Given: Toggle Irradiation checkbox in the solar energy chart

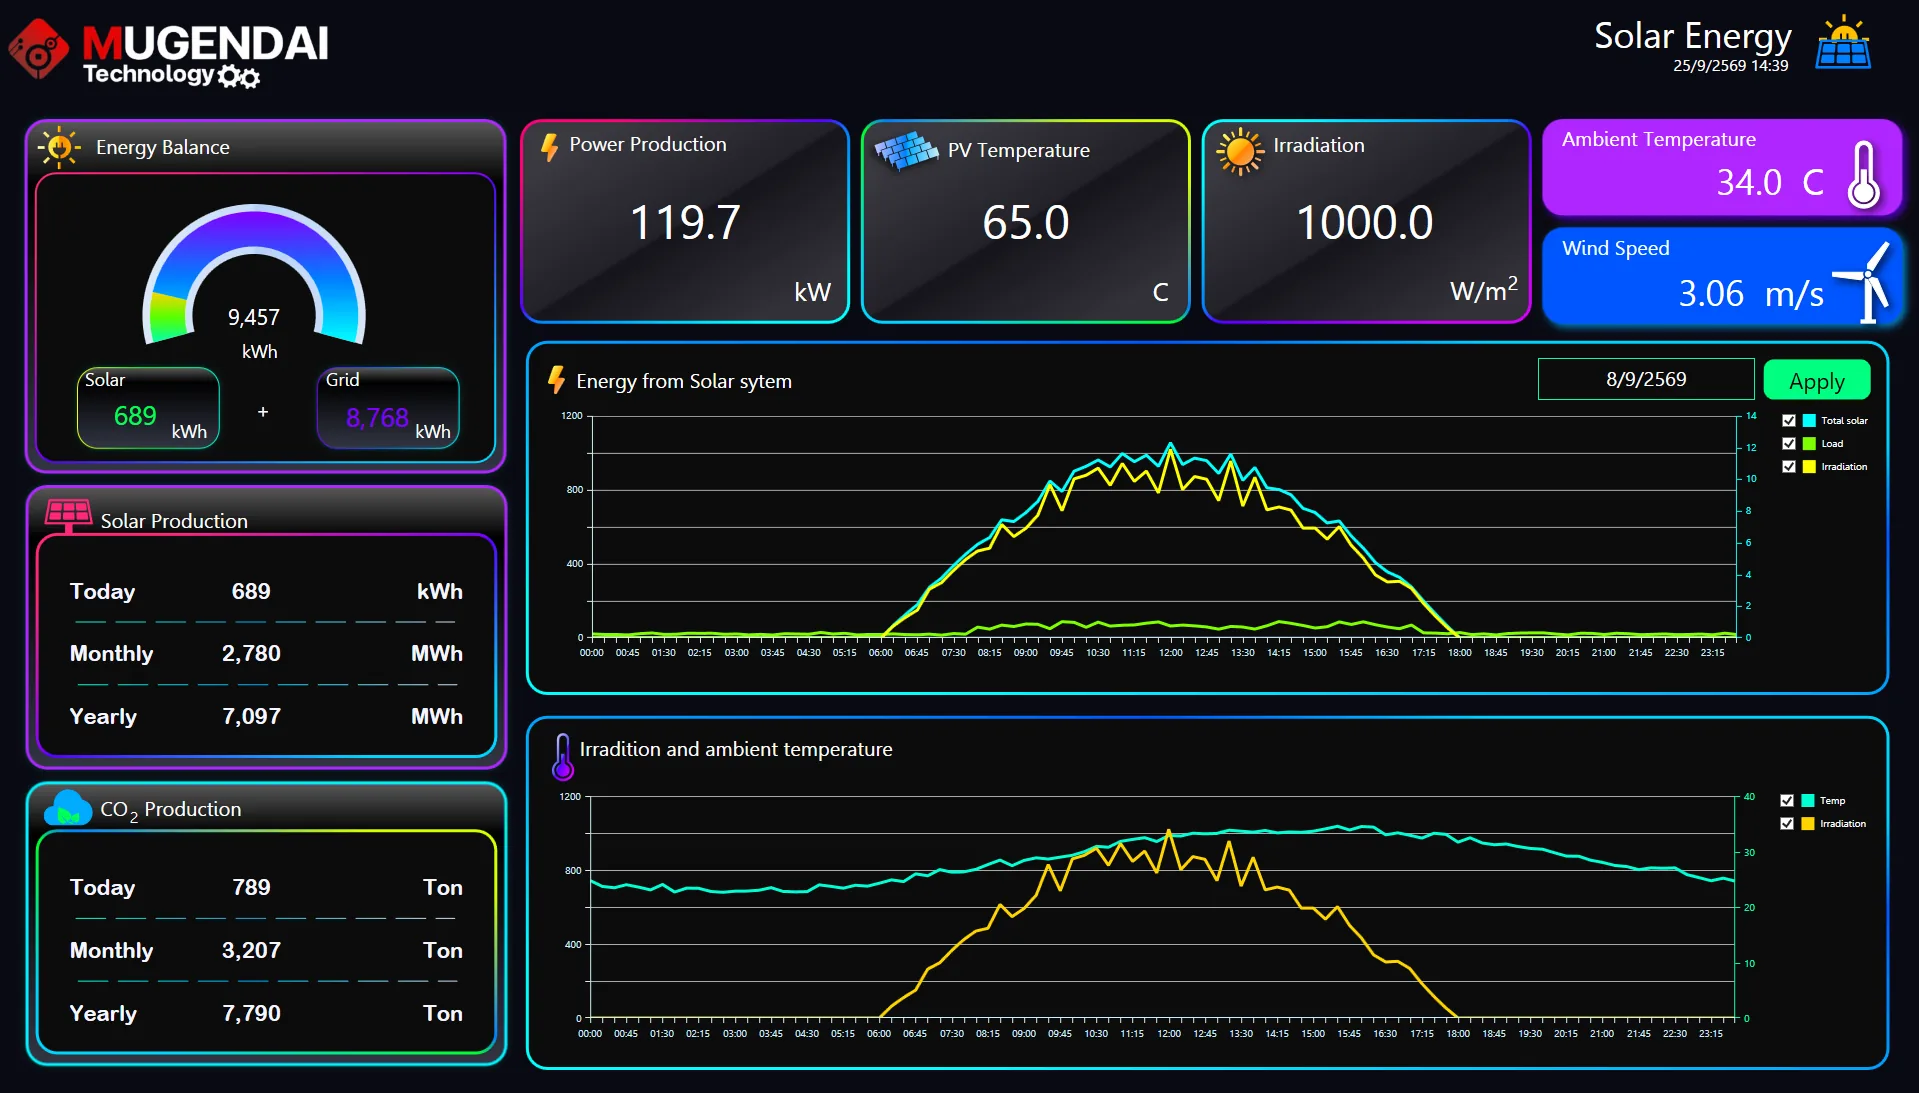Looking at the screenshot, I should pyautogui.click(x=1789, y=467).
